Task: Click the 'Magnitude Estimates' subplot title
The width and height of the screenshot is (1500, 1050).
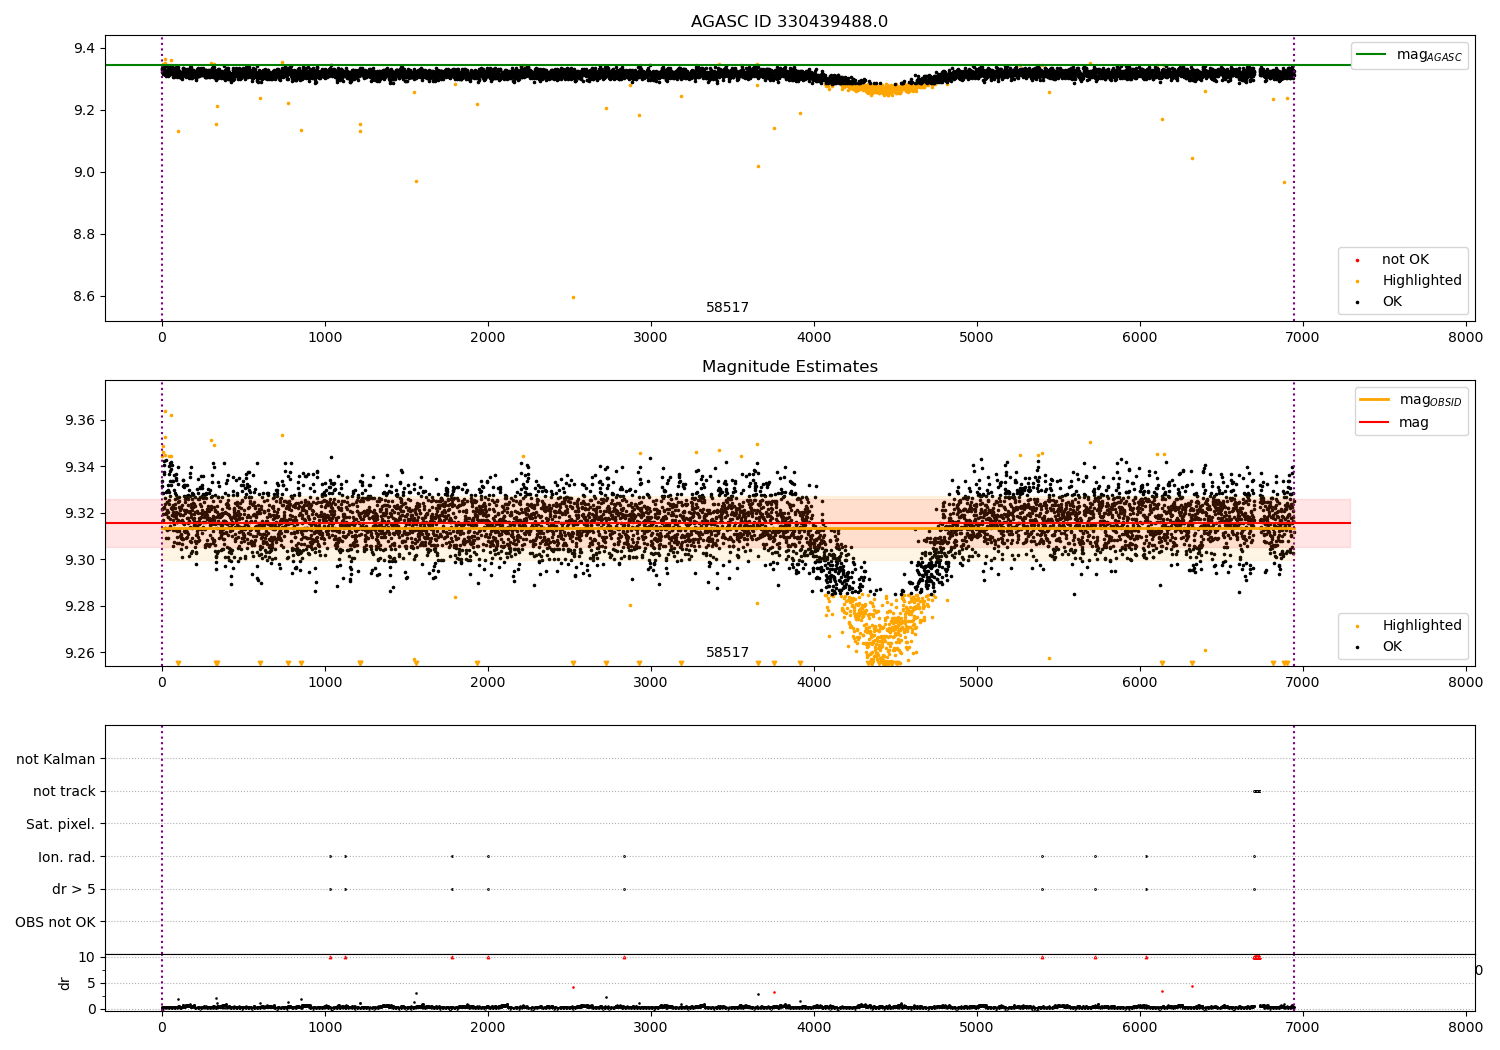Action: [x=789, y=367]
